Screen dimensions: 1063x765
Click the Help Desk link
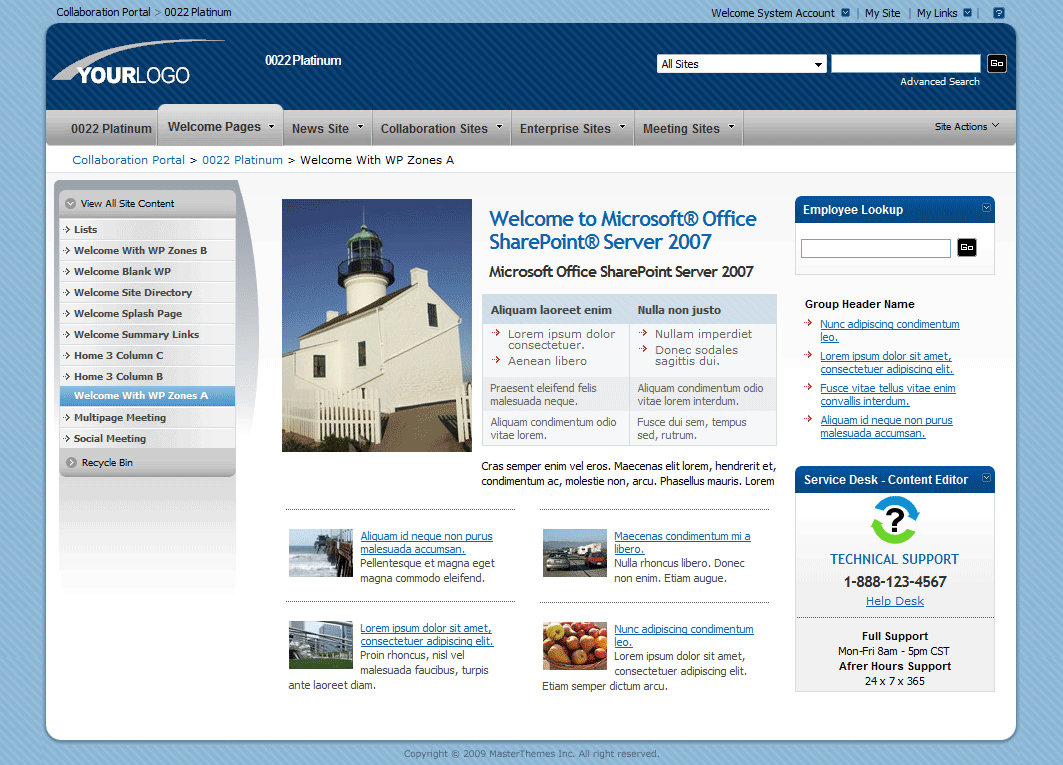tap(894, 600)
